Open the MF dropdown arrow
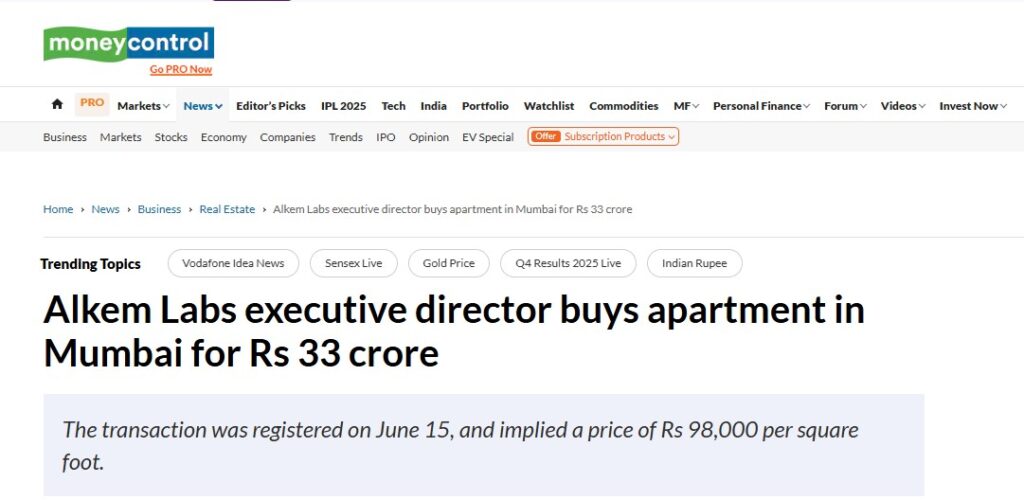 [695, 106]
